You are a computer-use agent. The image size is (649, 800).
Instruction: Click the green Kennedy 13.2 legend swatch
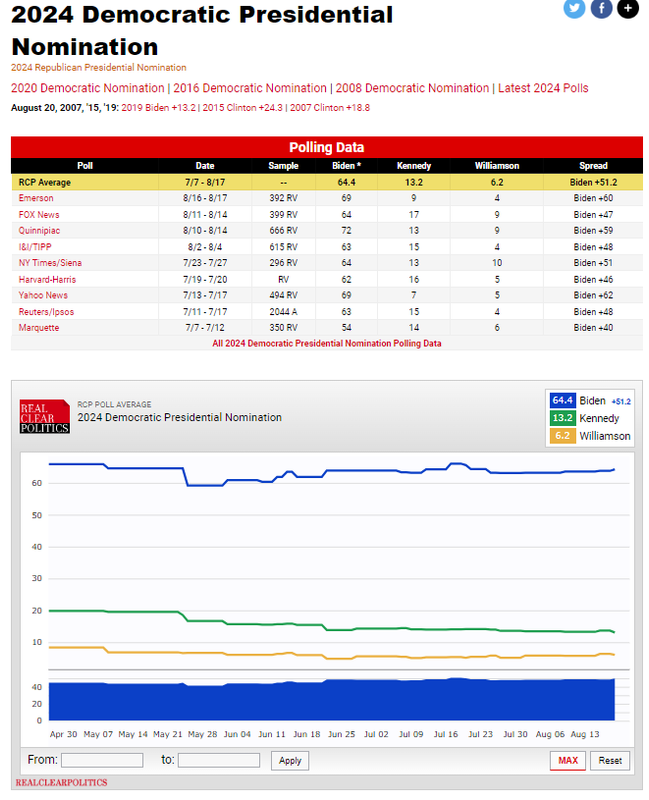point(563,418)
